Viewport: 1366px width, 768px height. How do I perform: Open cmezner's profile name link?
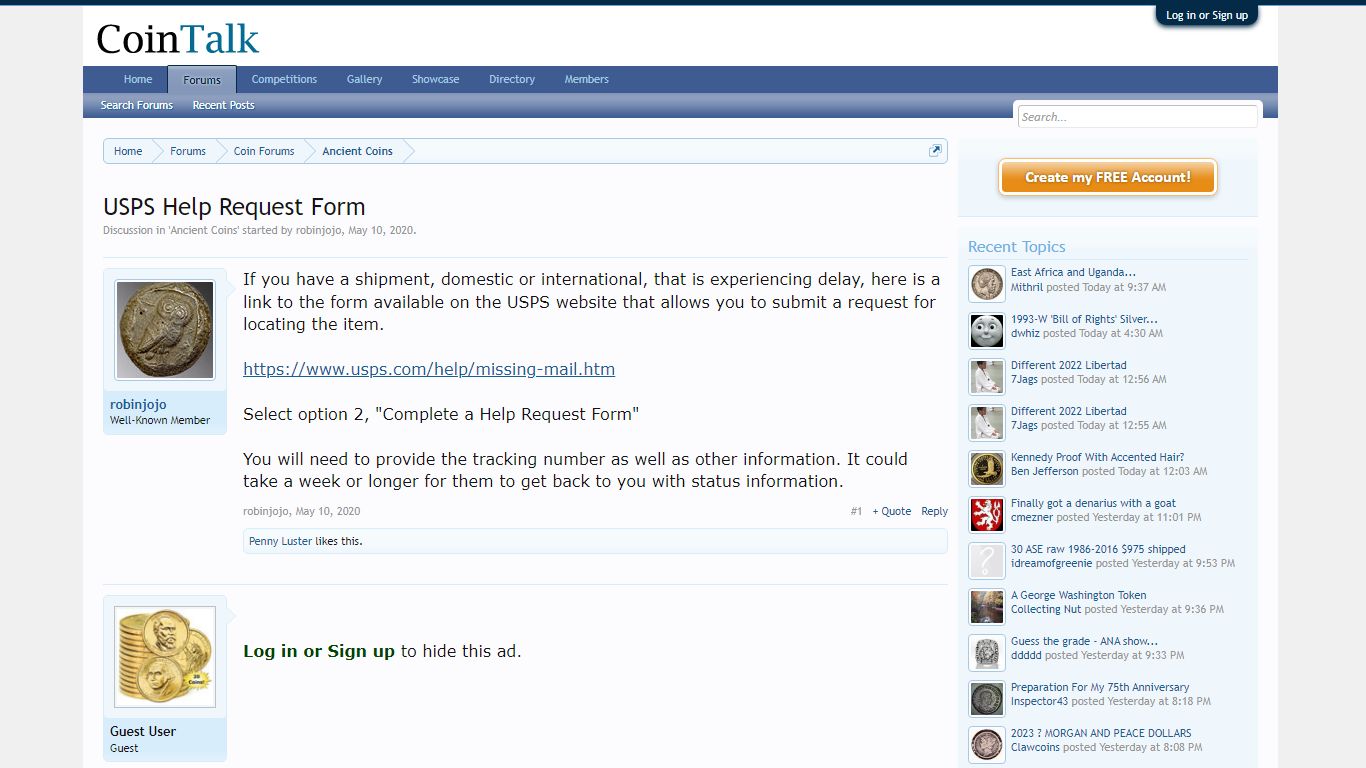(x=1032, y=517)
